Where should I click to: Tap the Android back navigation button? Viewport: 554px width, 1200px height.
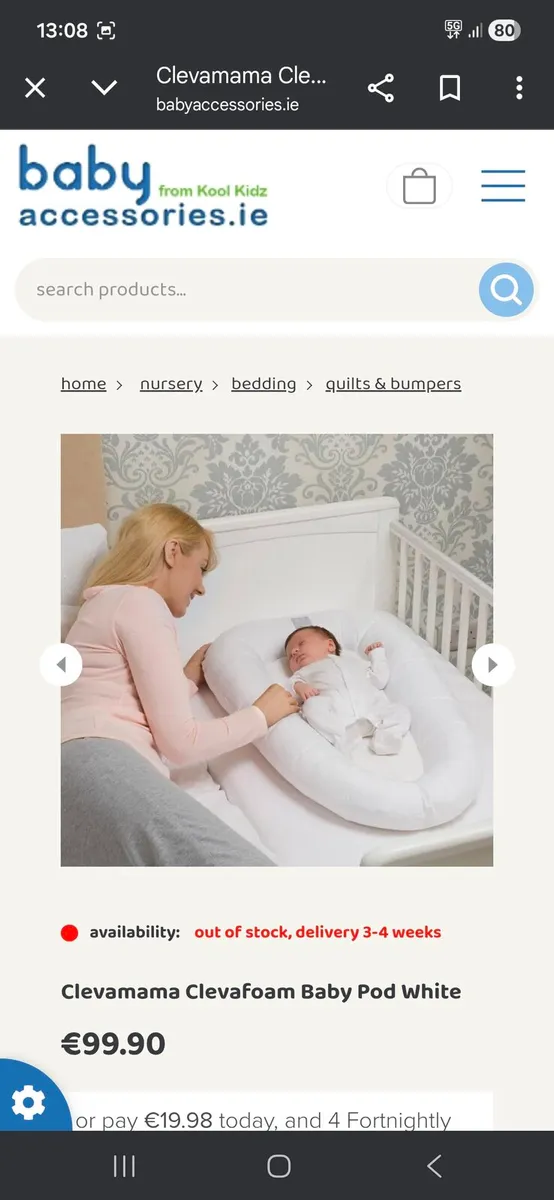point(434,1166)
